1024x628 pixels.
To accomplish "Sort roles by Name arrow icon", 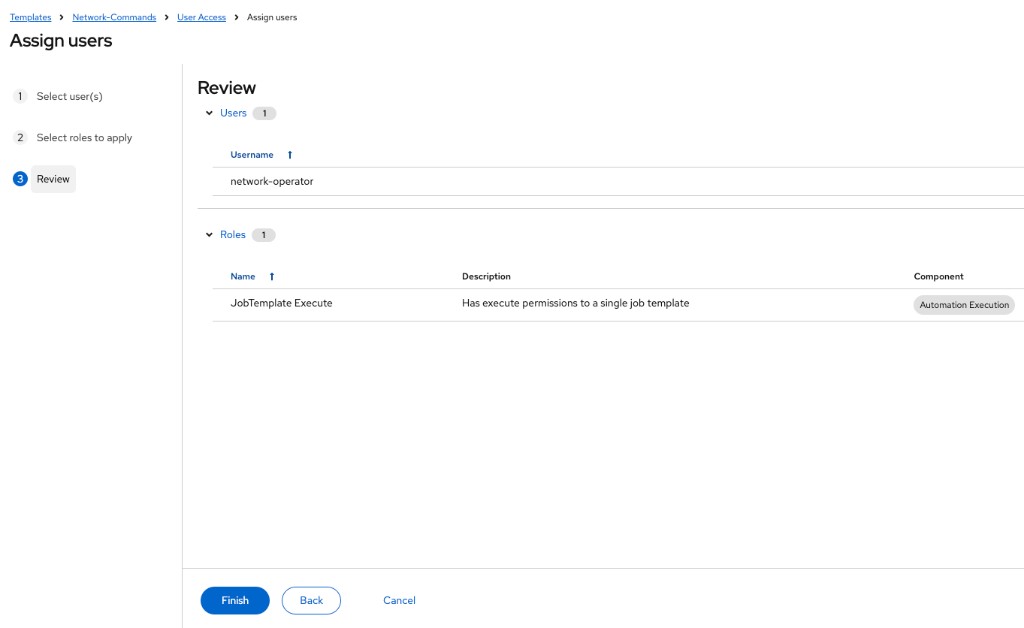I will (x=272, y=276).
